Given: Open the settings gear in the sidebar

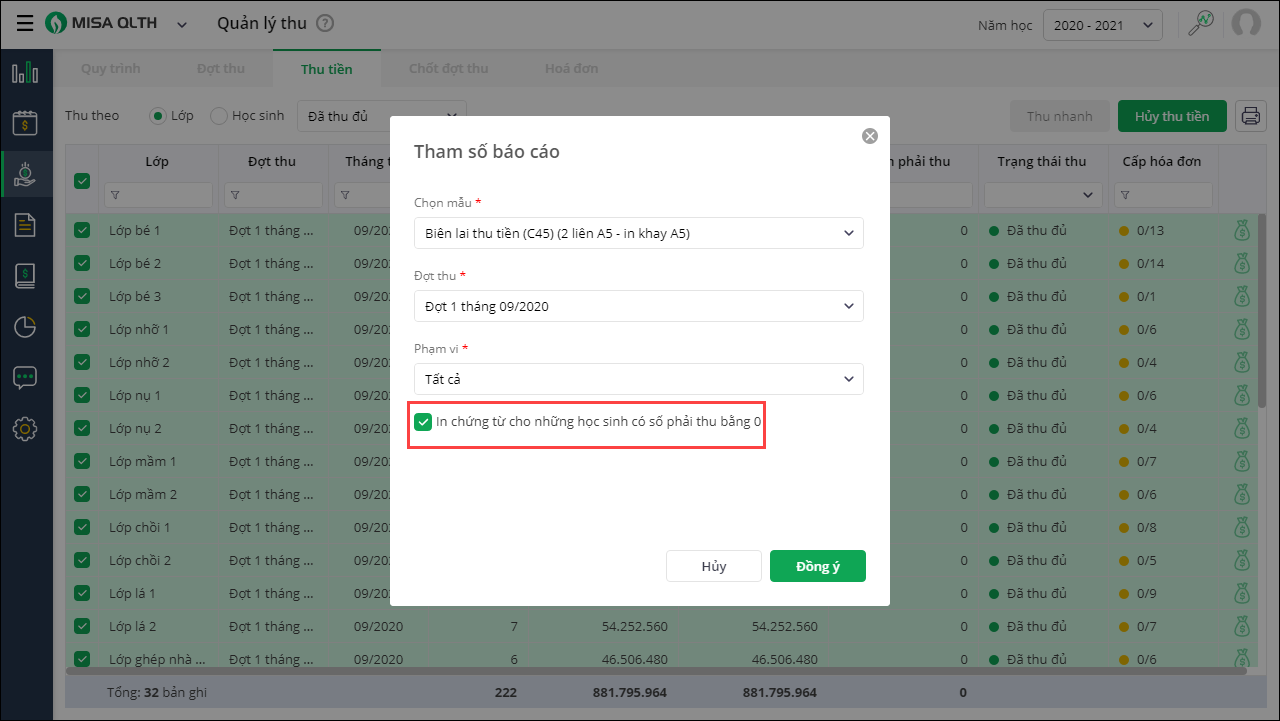Looking at the screenshot, I should [x=25, y=429].
